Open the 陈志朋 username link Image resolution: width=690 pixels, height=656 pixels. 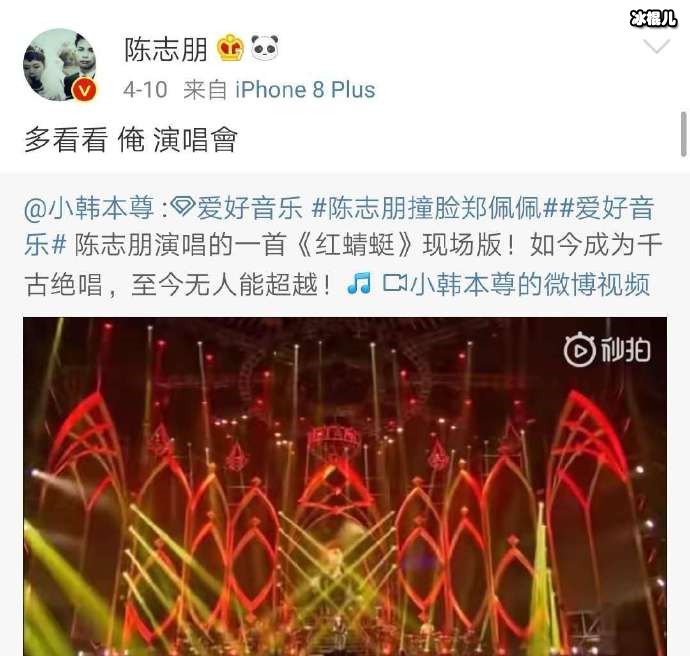[166, 49]
